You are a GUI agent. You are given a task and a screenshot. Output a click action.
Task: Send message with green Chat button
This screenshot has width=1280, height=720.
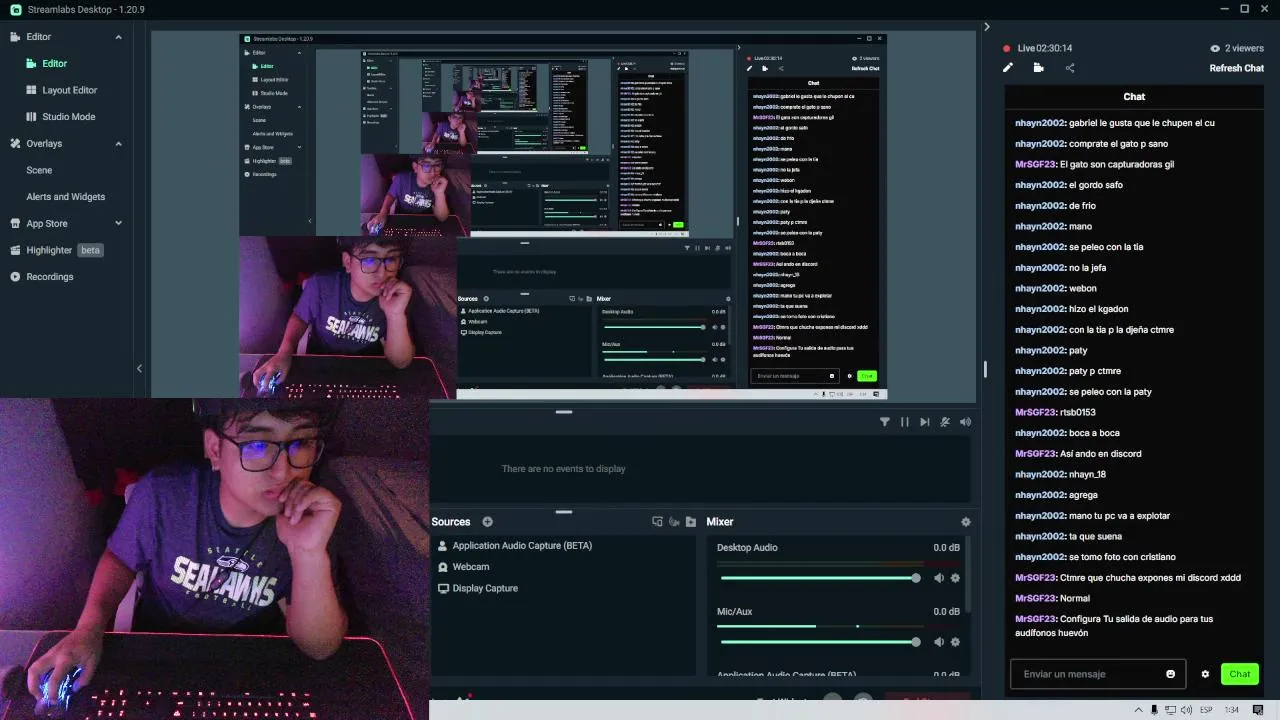[1240, 674]
